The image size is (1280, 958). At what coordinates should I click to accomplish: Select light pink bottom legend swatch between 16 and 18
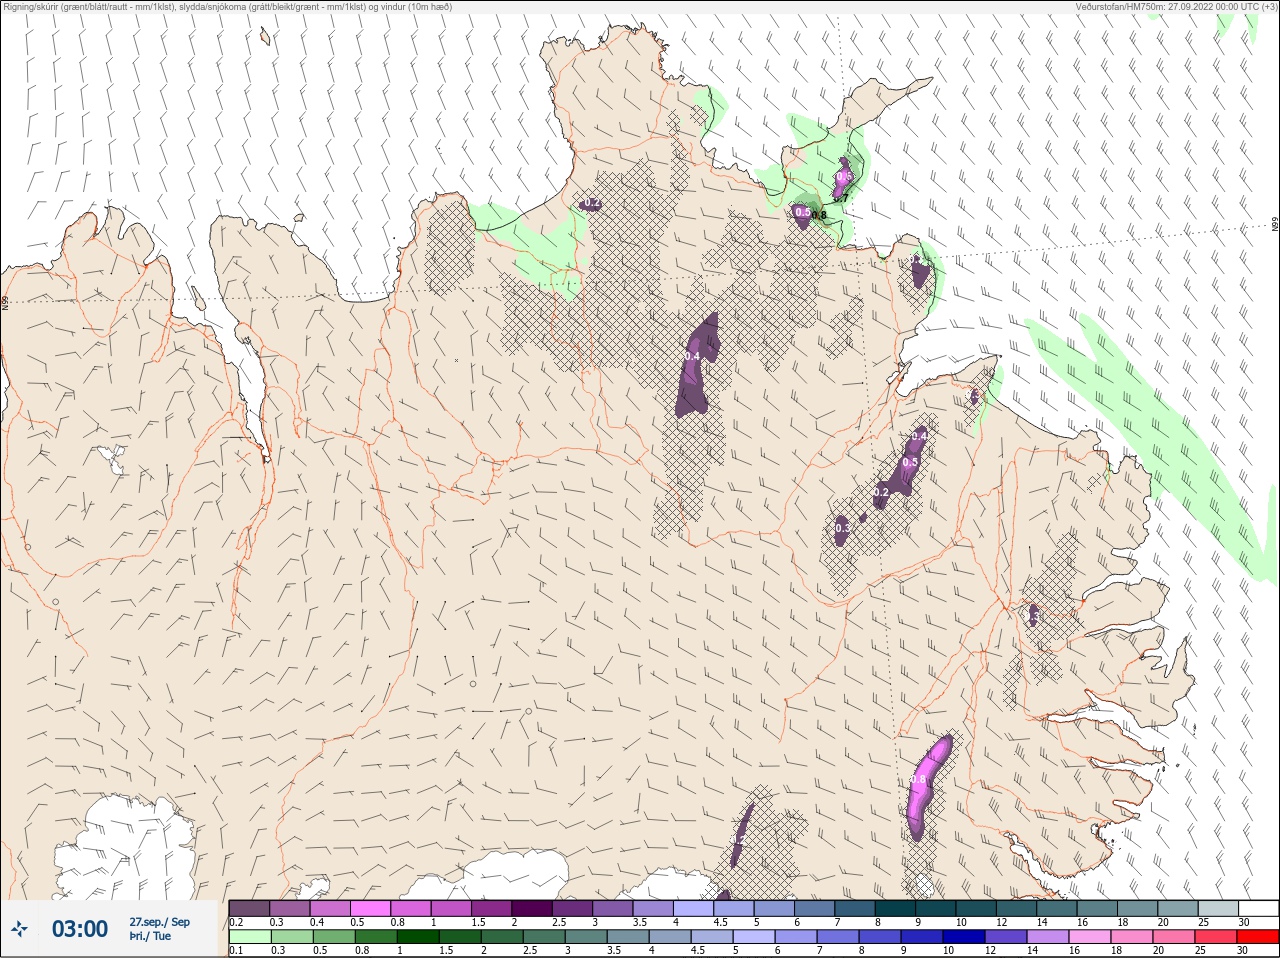pos(1092,937)
